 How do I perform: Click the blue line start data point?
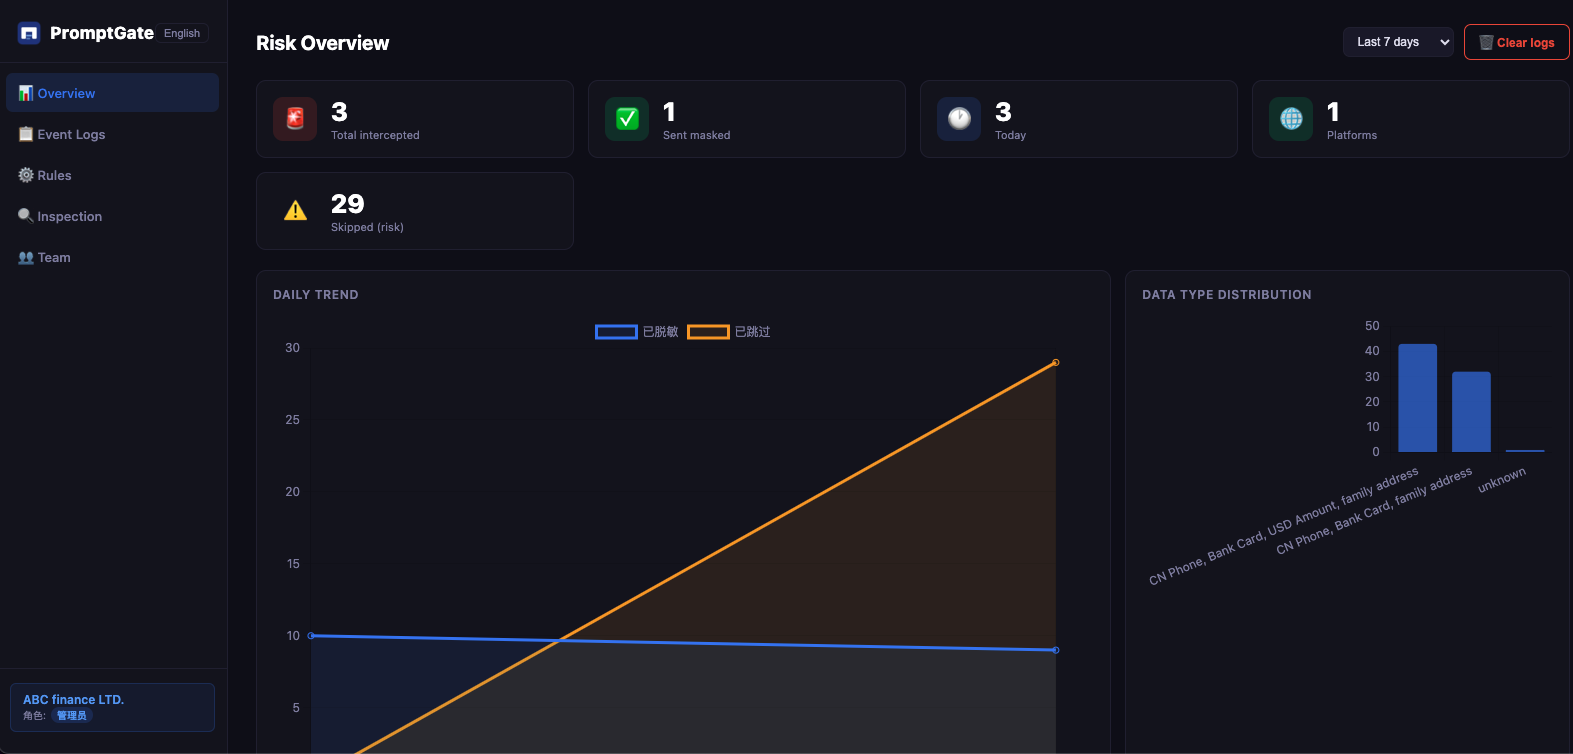tap(311, 635)
